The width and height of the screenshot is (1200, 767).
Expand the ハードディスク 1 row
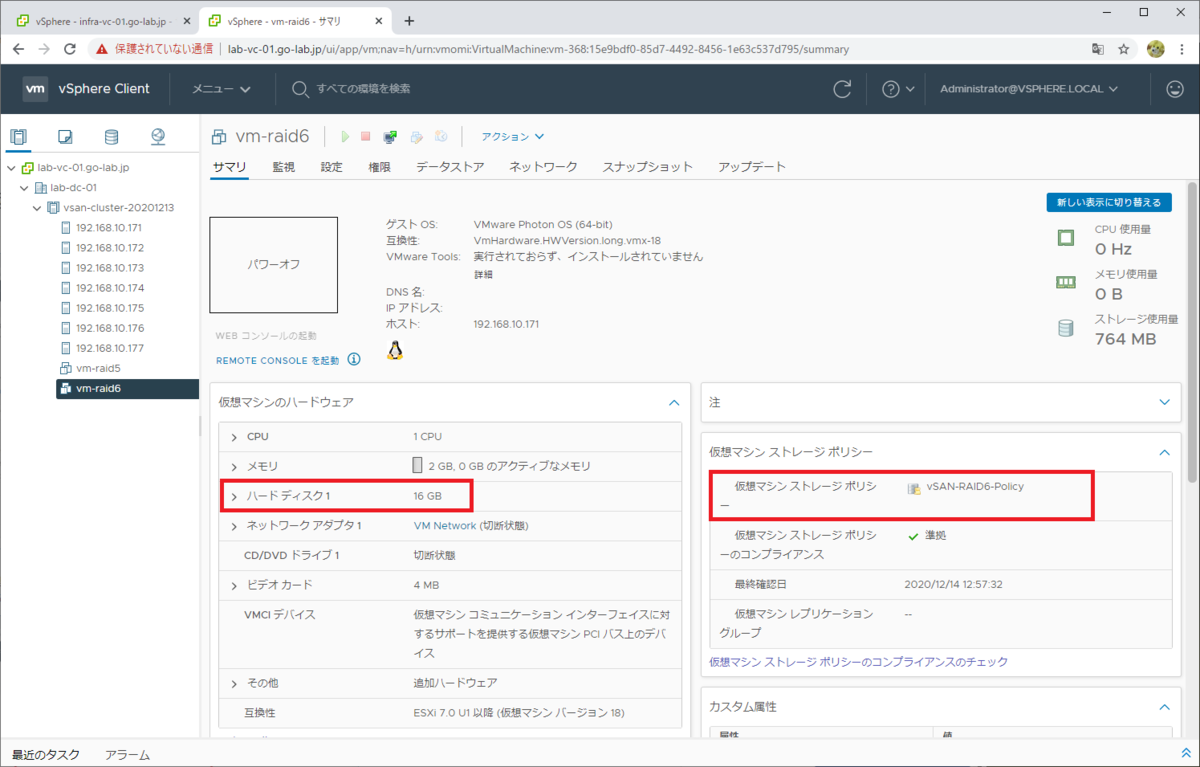pos(234,496)
